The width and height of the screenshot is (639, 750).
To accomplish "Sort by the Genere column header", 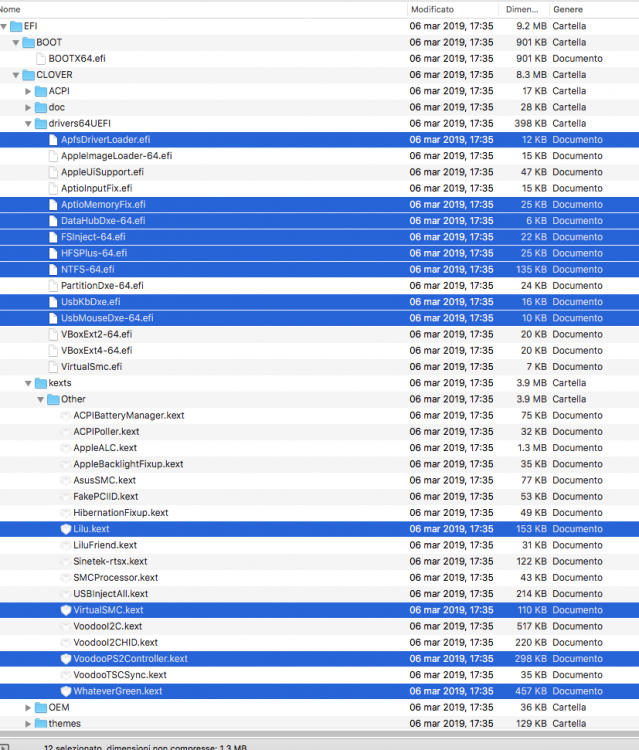I will [568, 9].
